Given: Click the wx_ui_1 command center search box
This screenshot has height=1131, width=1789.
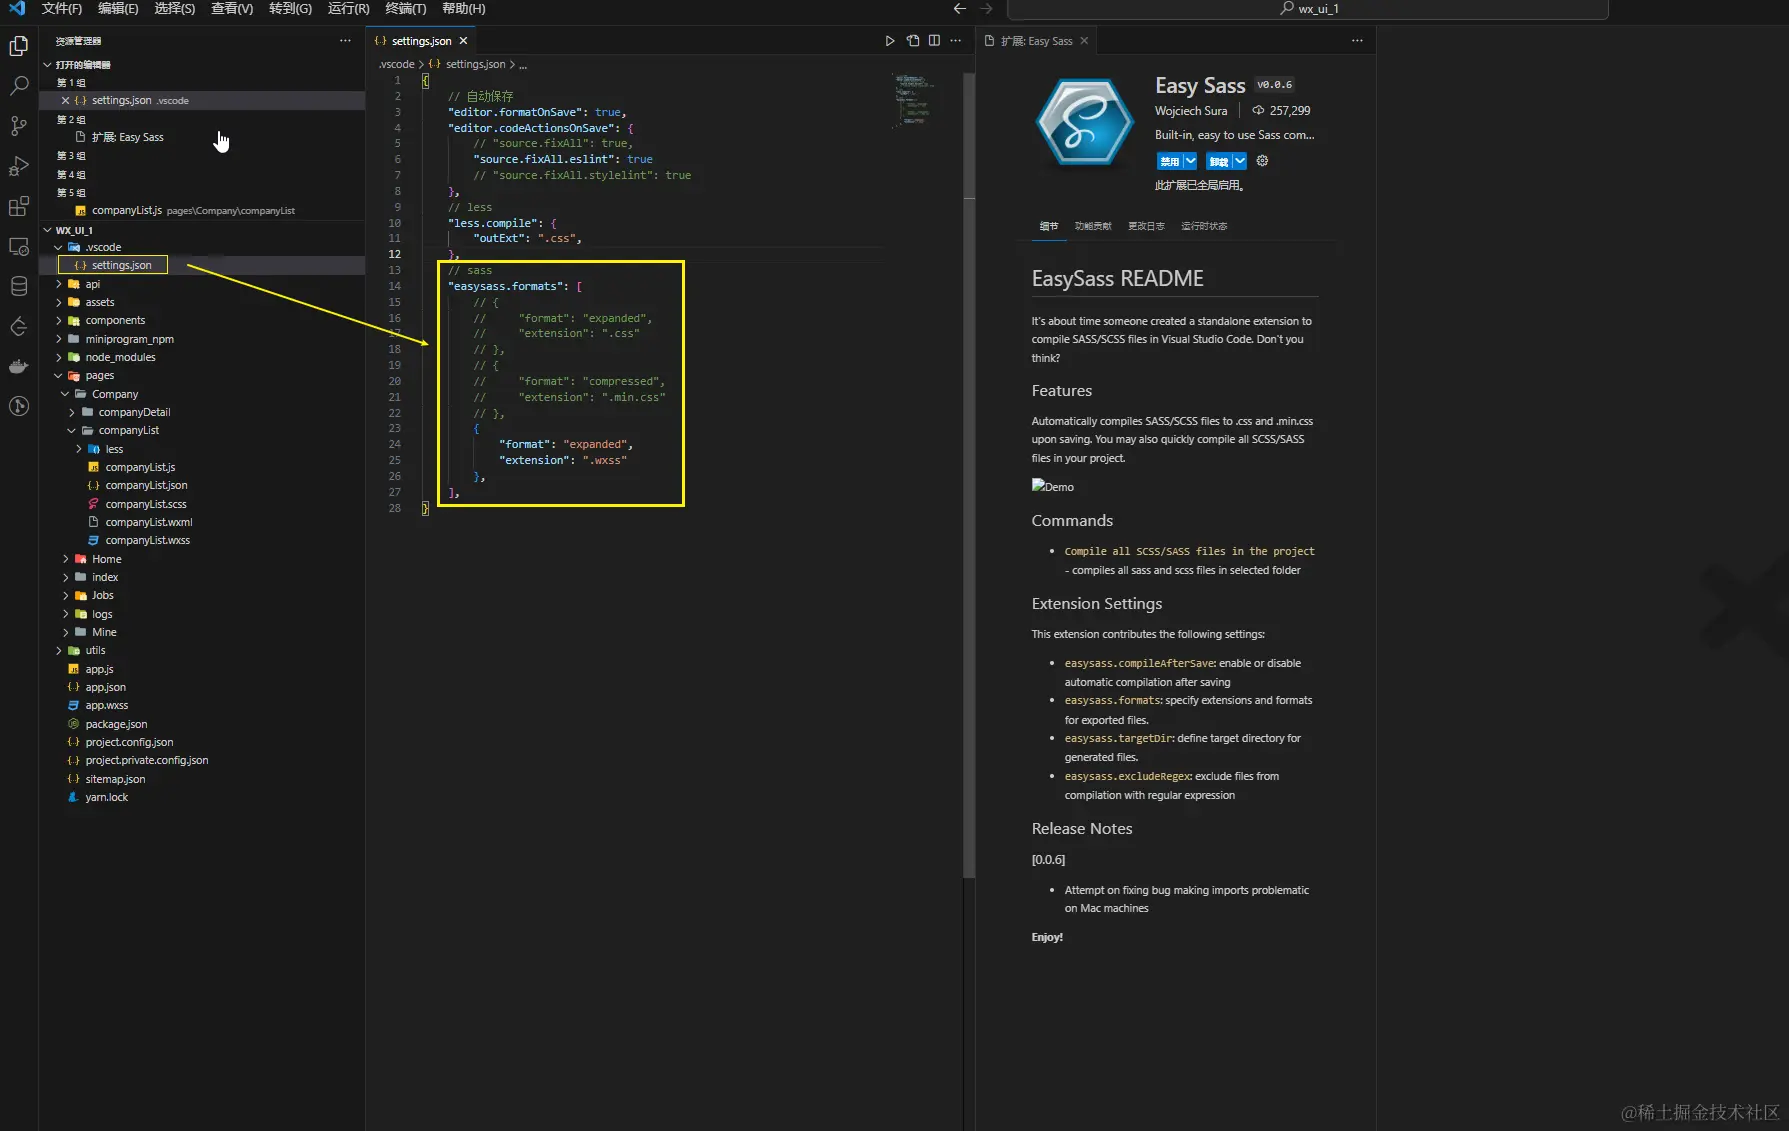Looking at the screenshot, I should point(1308,9).
